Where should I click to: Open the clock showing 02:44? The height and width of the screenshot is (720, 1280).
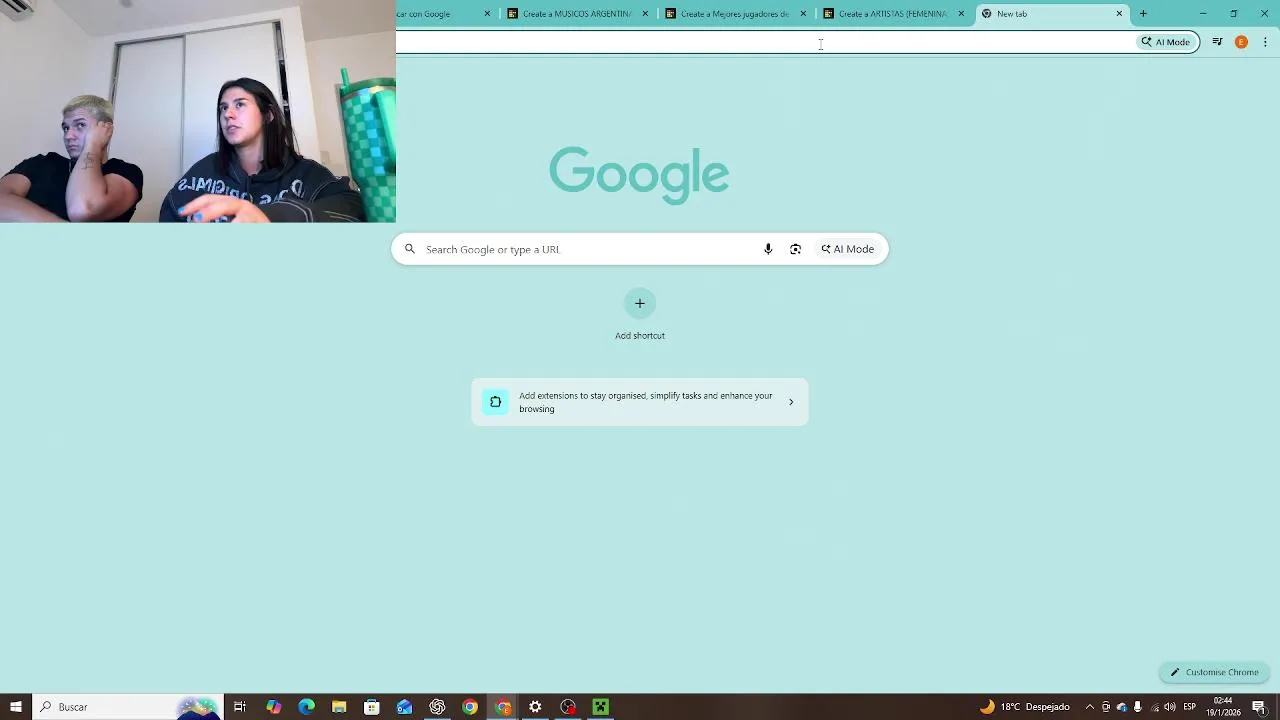(1223, 707)
